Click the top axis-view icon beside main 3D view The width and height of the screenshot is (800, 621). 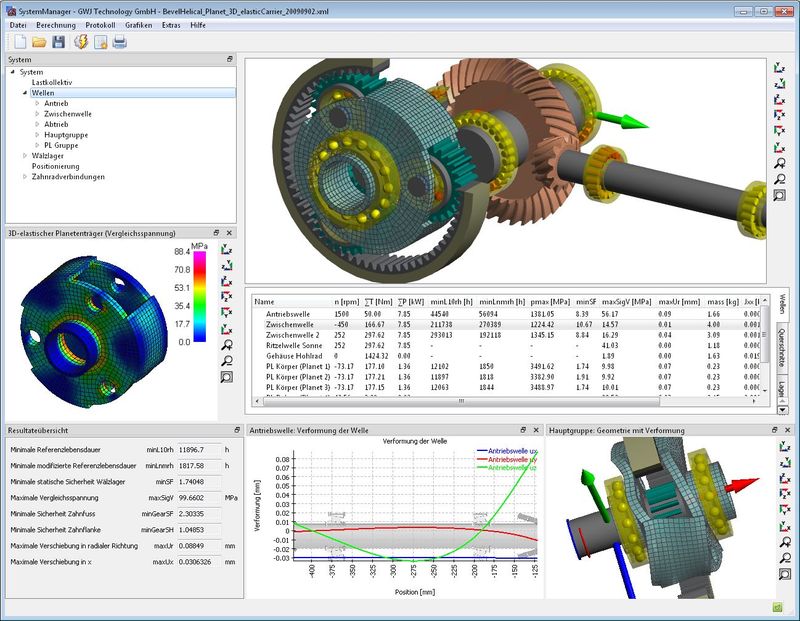coord(780,70)
